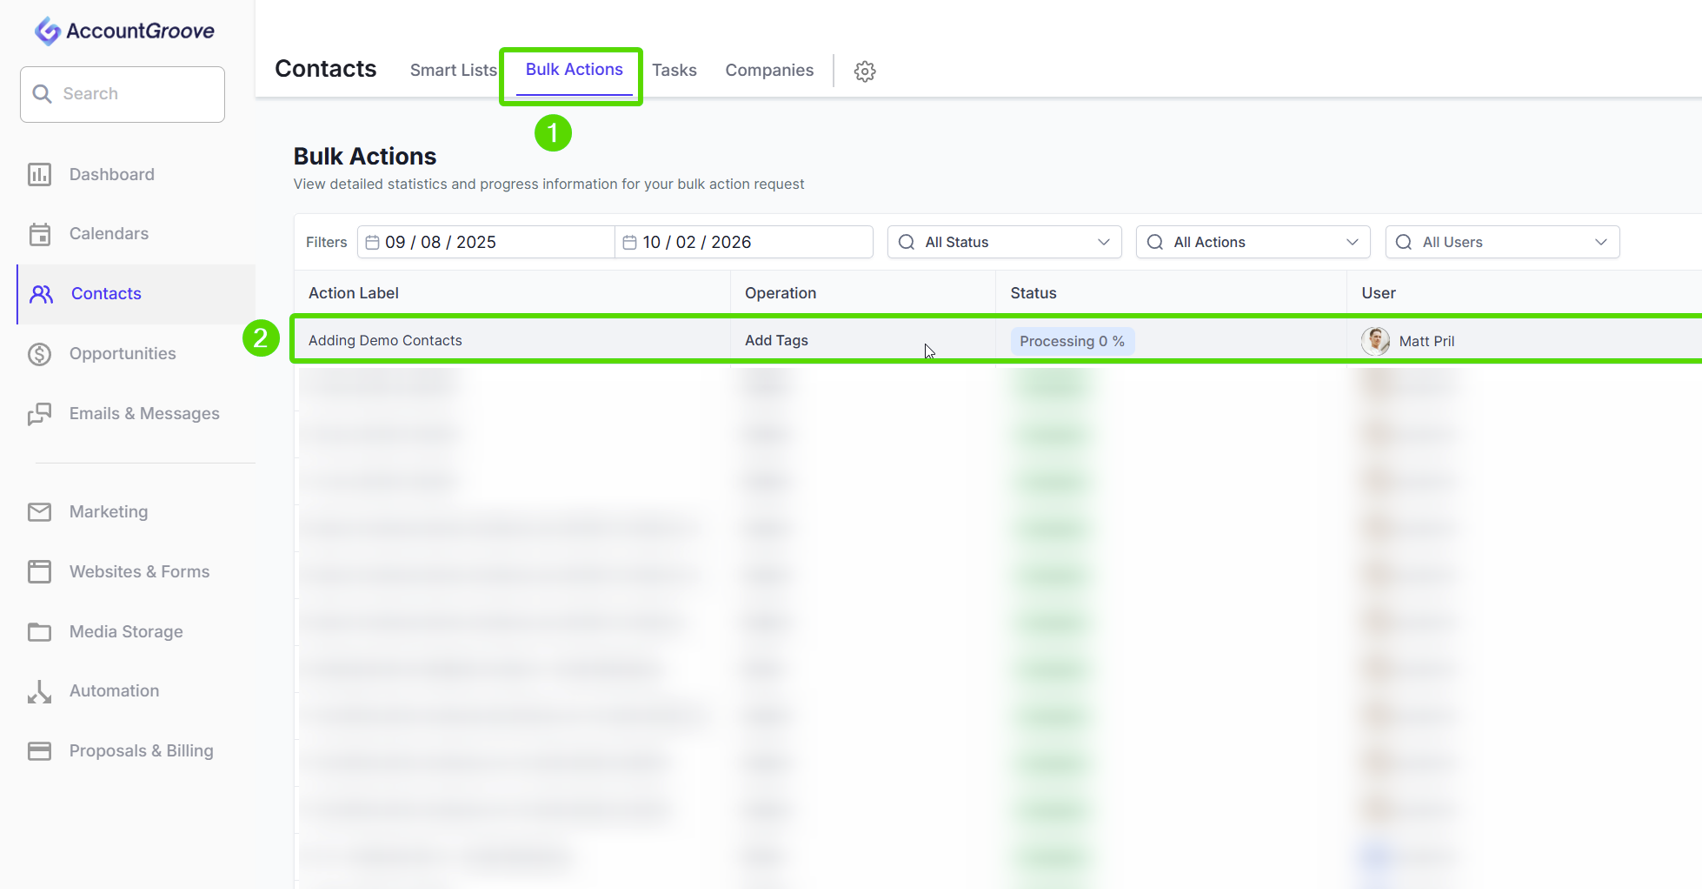Image resolution: width=1702 pixels, height=889 pixels.
Task: Edit the end date 10 / 02 / 2026
Action: [744, 242]
